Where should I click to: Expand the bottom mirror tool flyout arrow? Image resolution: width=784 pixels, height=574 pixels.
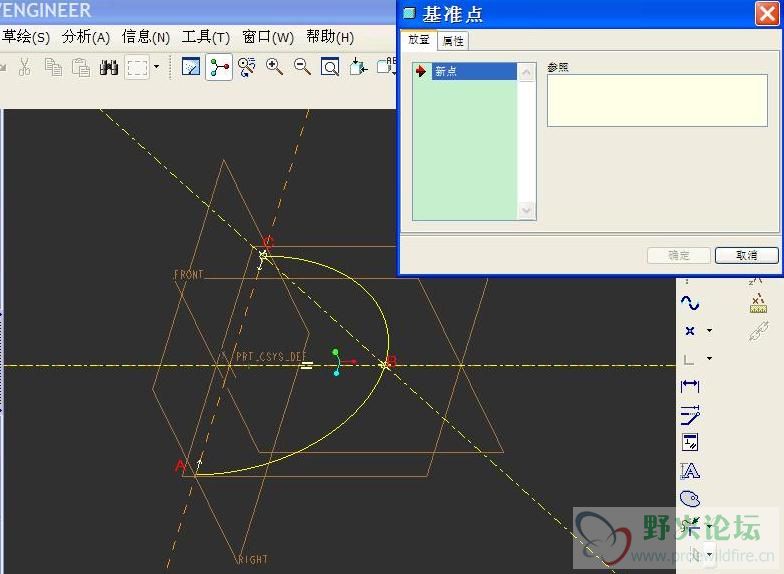coord(710,554)
